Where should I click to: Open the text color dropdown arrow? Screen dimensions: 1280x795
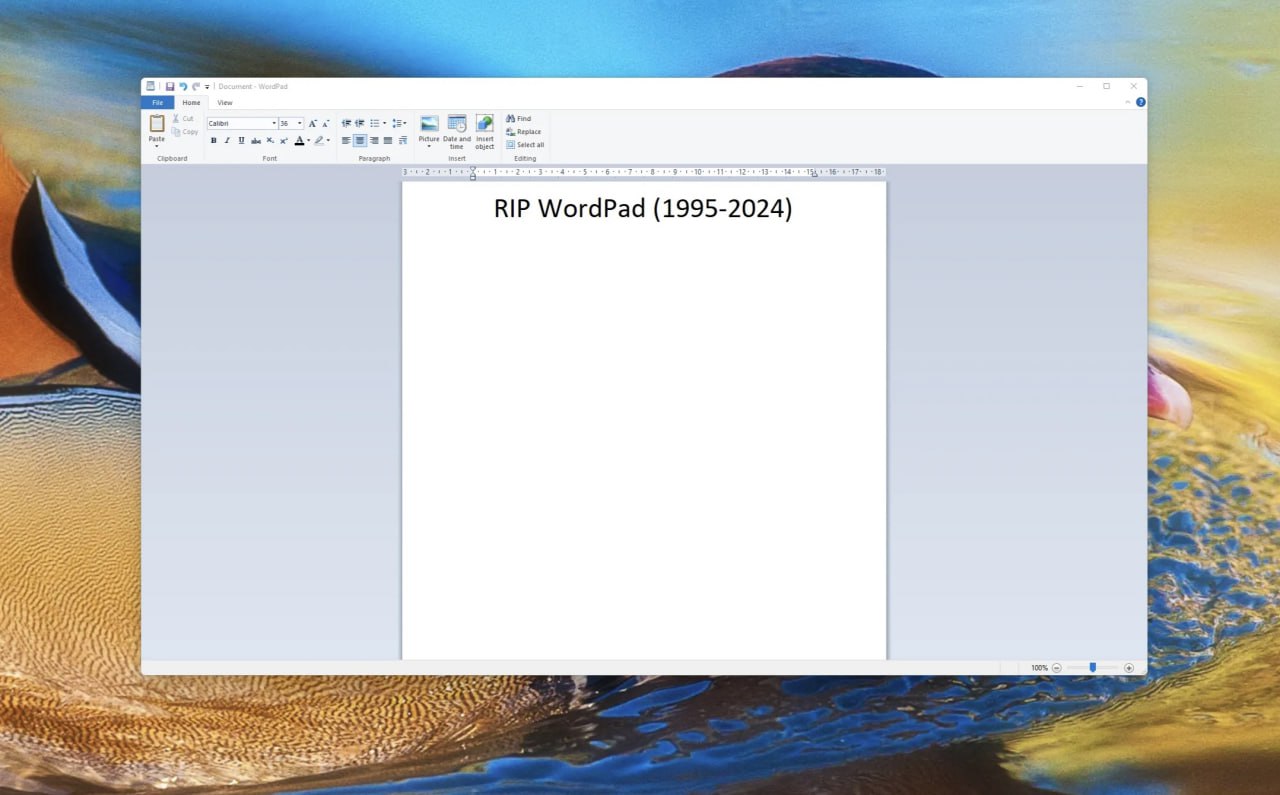pyautogui.click(x=309, y=140)
